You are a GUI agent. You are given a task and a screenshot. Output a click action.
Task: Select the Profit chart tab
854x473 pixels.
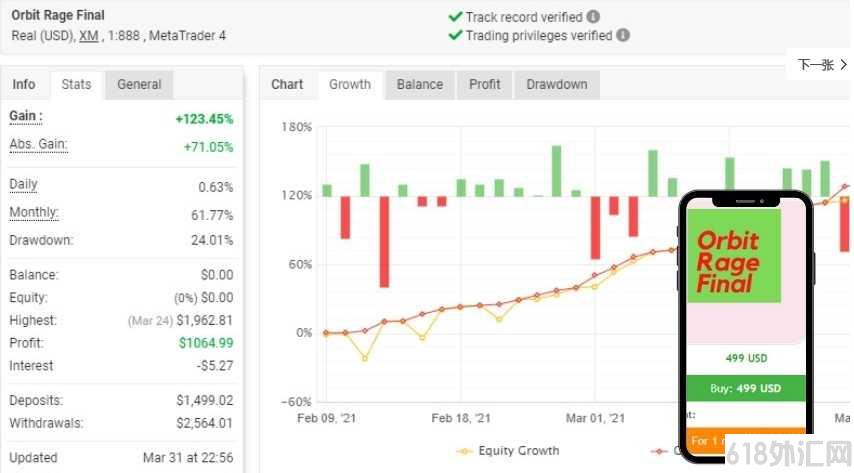[484, 84]
